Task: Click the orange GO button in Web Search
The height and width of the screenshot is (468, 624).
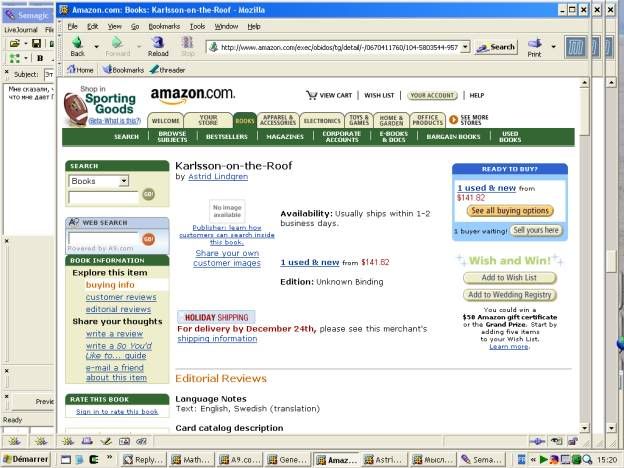Action: coord(149,239)
